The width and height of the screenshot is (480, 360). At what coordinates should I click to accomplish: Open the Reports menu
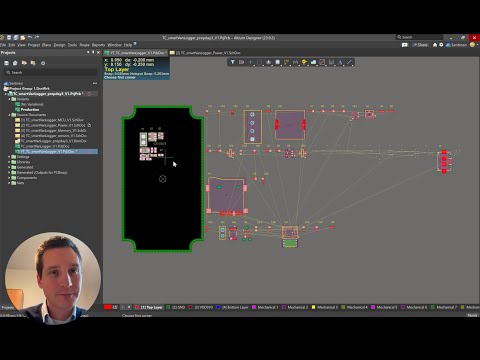[x=98, y=45]
